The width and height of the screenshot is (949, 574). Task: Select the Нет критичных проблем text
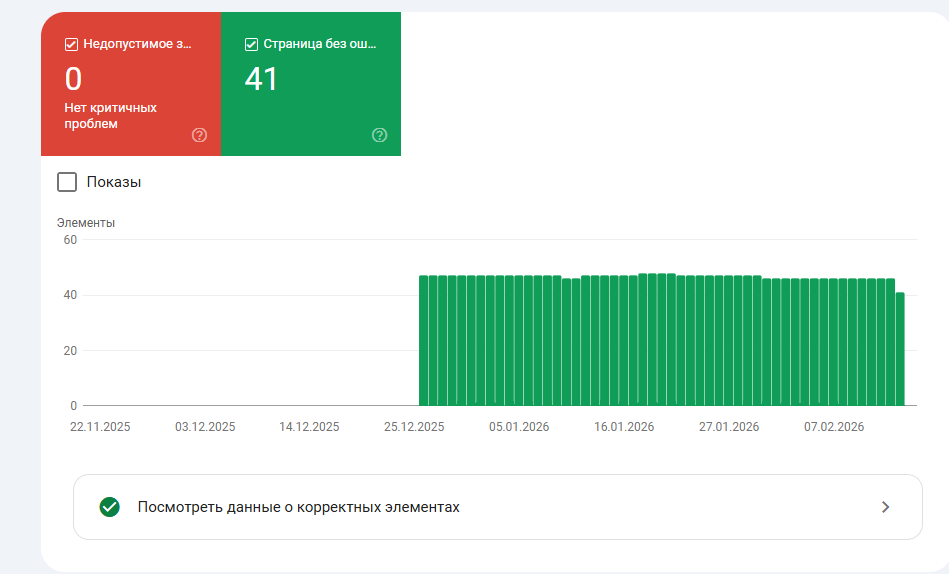(x=111, y=116)
